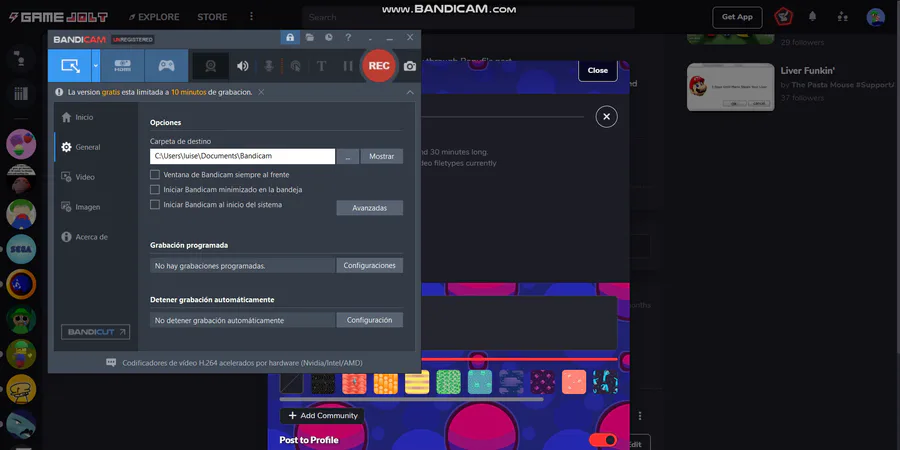
Task: Open the Avanzadas options
Action: coord(370,208)
